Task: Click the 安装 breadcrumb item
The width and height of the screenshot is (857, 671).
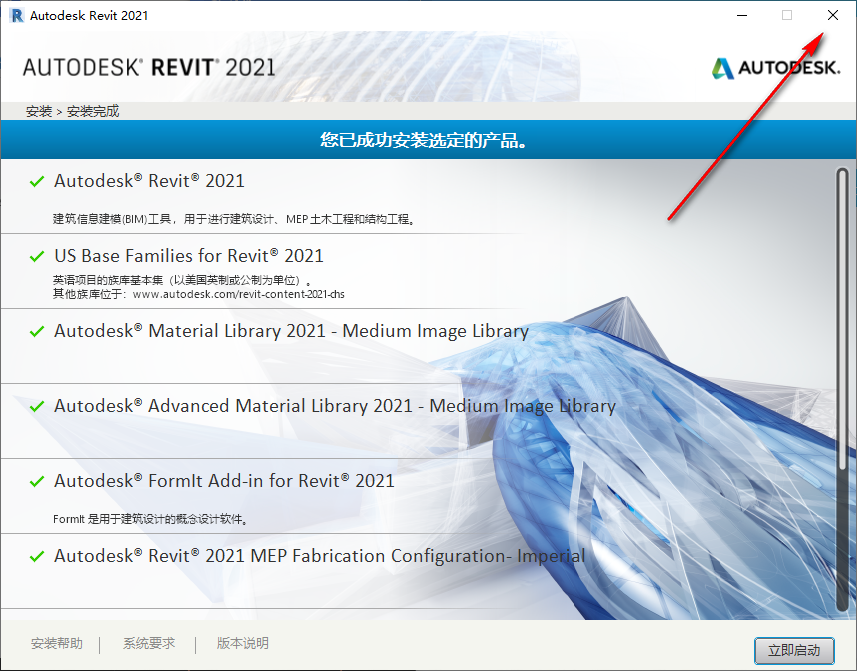Action: [39, 111]
